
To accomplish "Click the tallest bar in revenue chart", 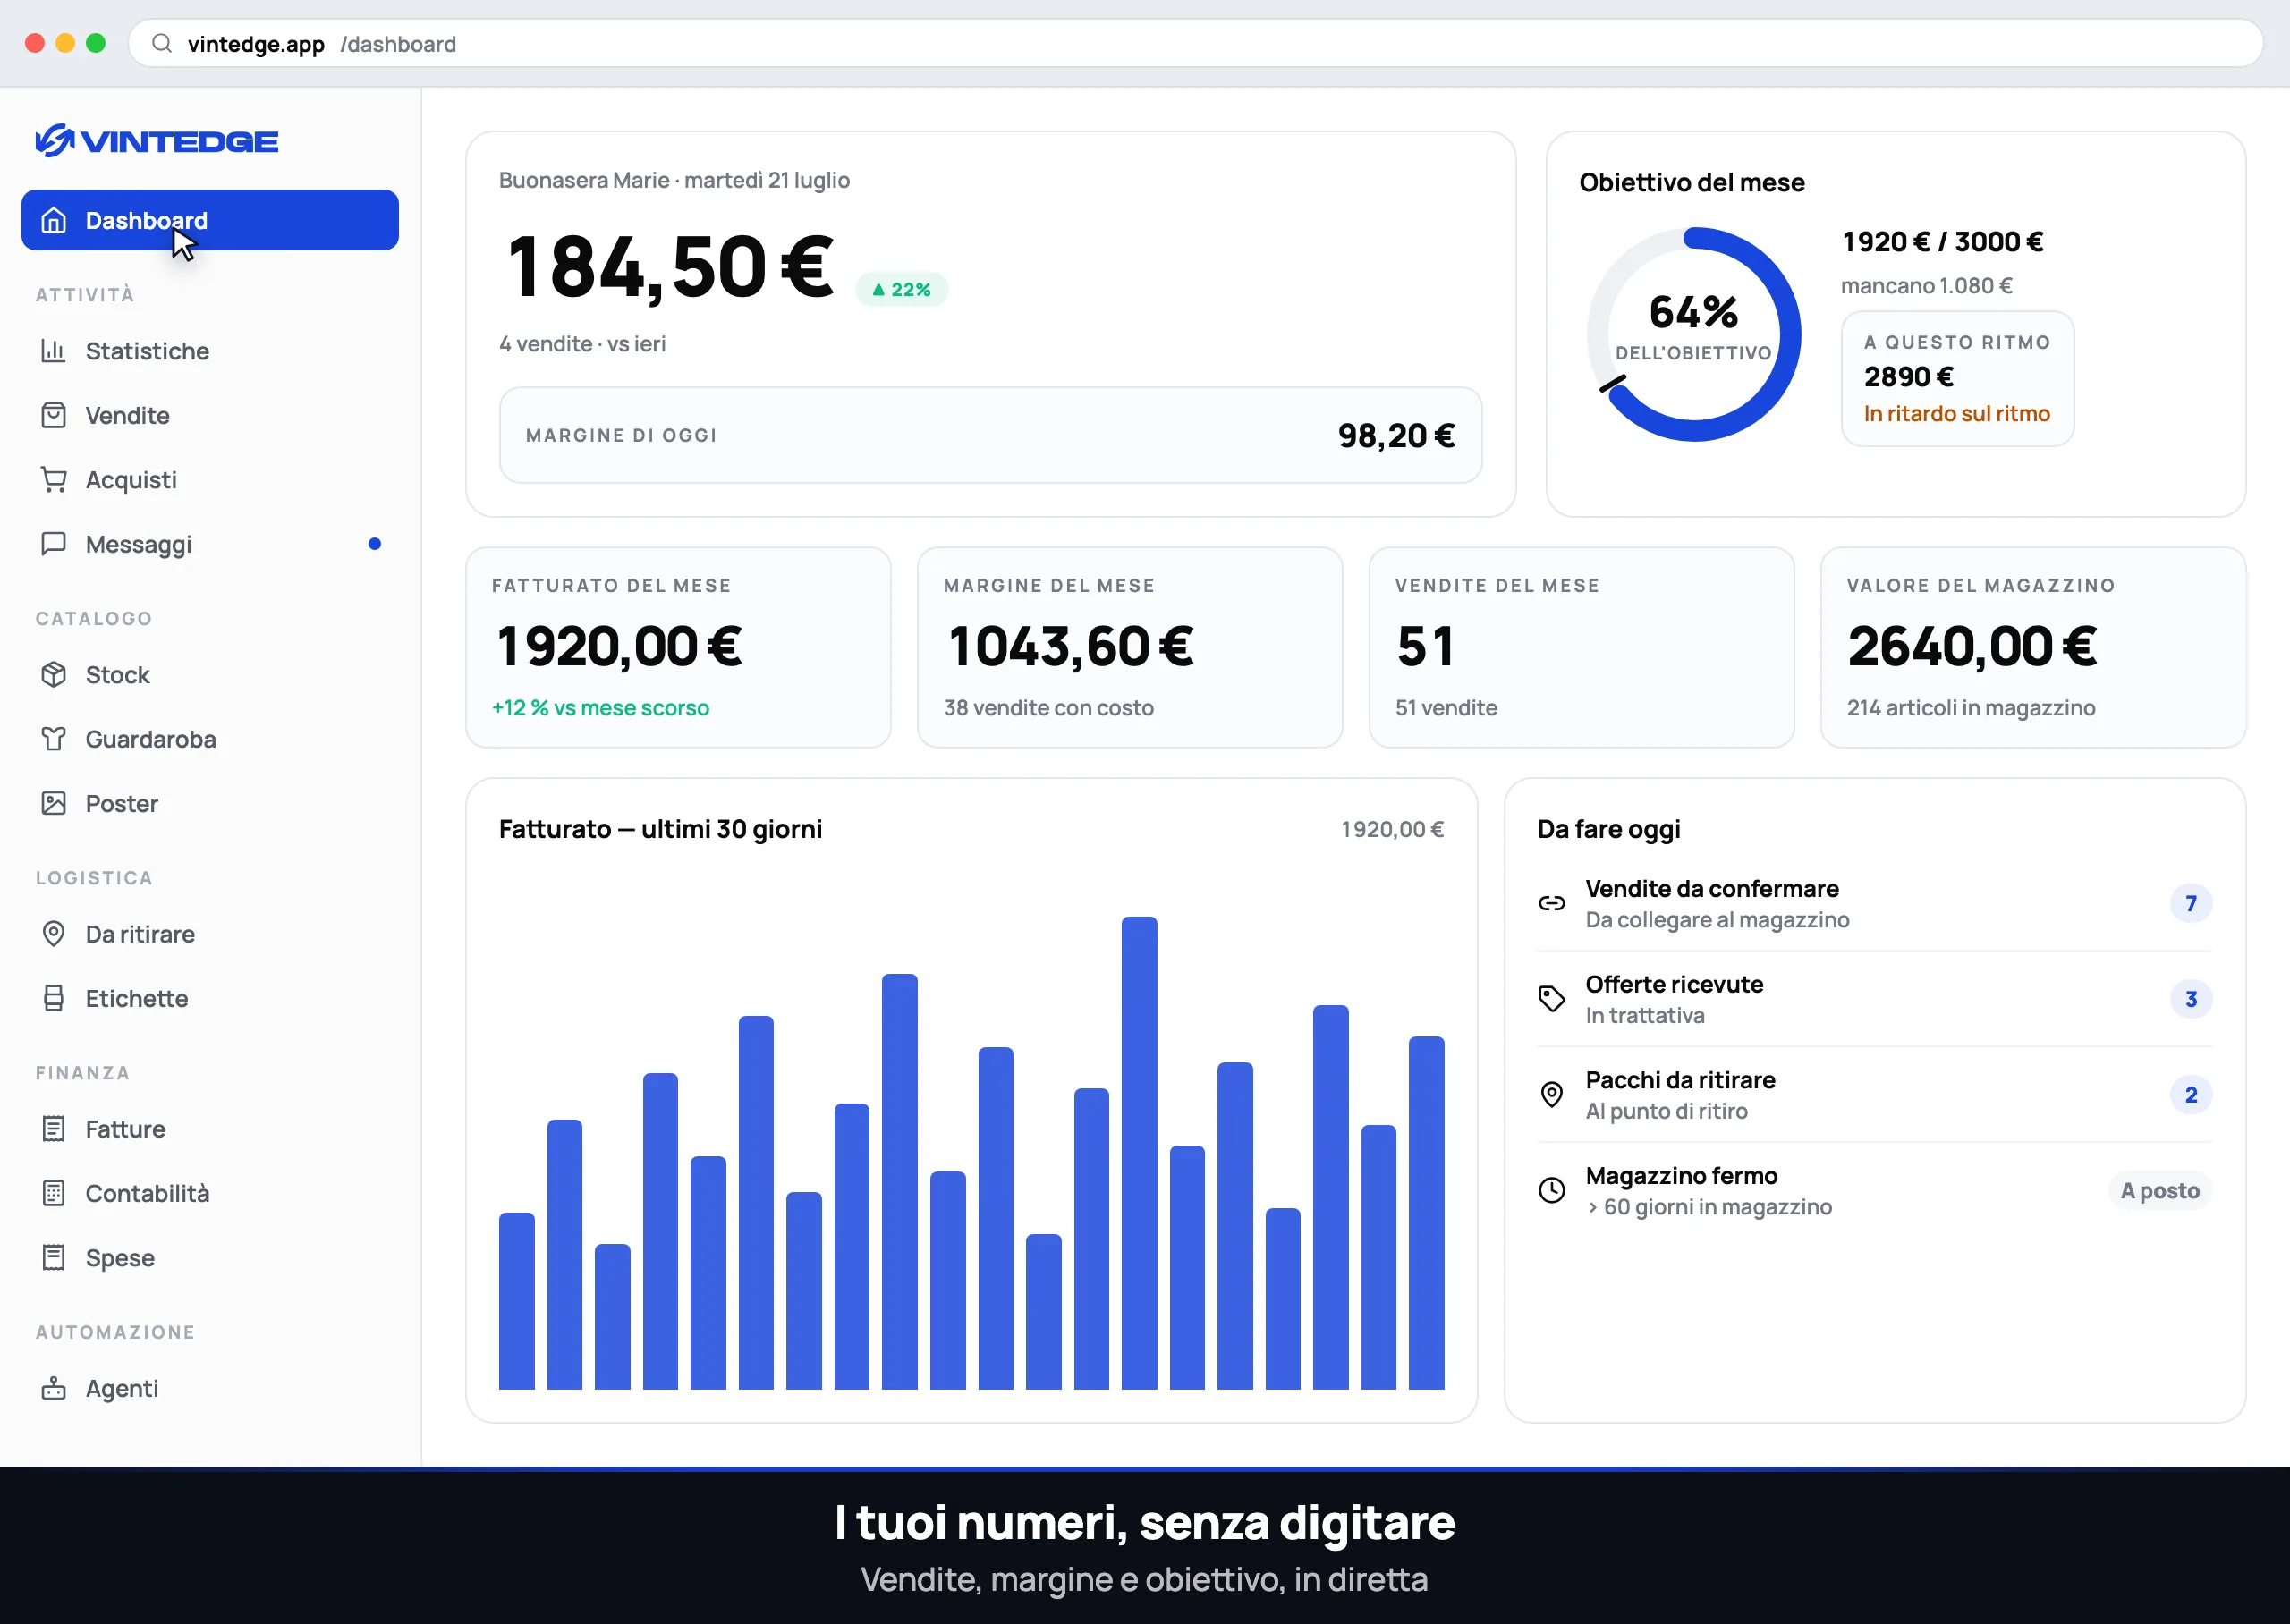I will (x=1139, y=1153).
